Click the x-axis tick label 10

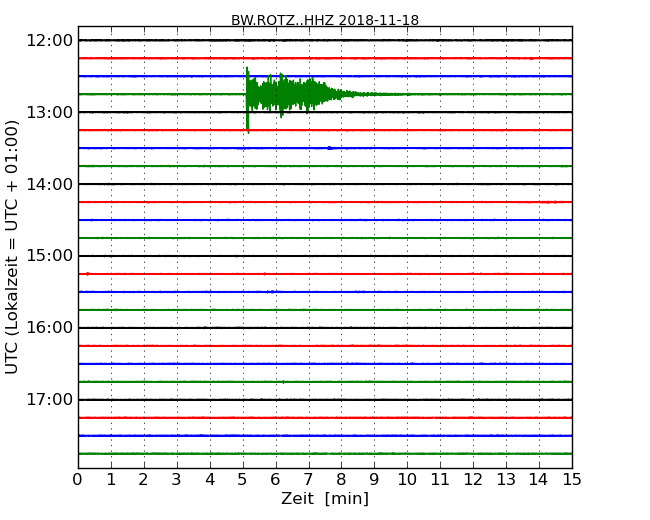pos(407,480)
